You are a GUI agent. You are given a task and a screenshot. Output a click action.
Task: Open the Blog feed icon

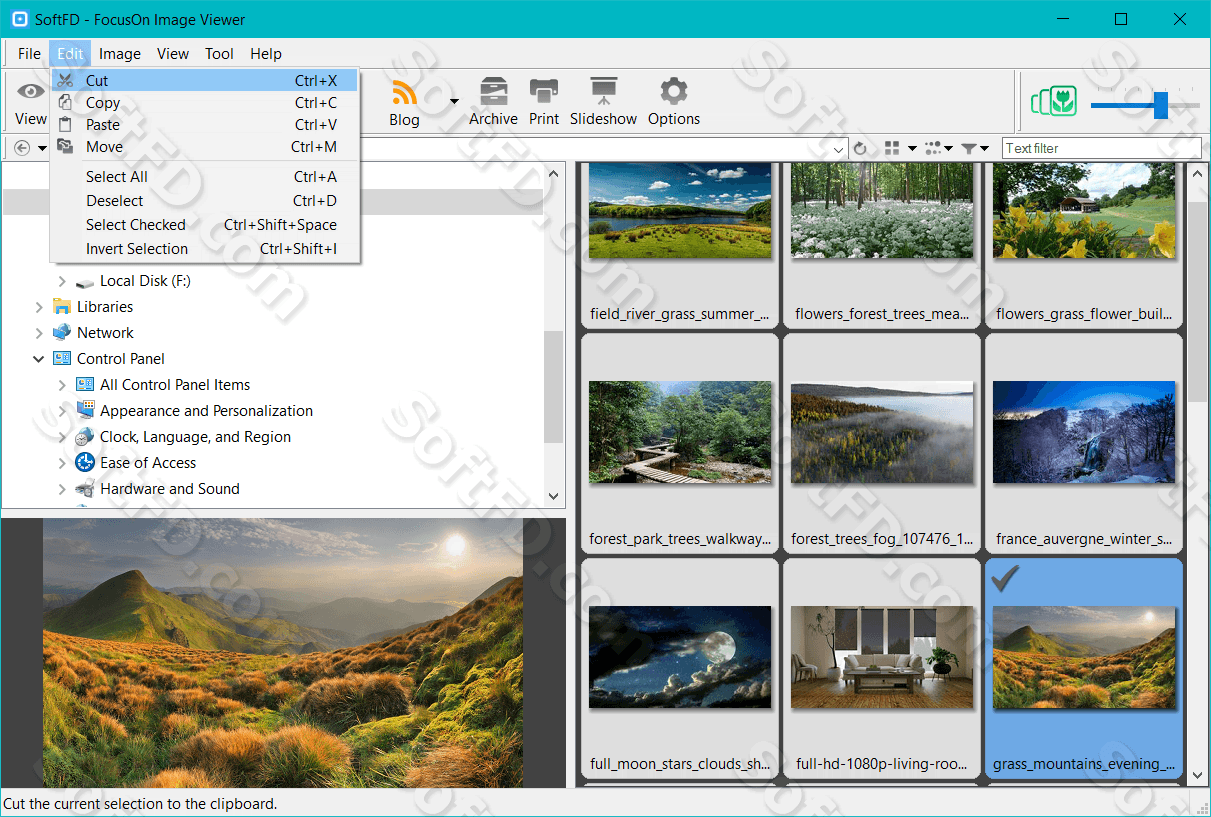(404, 93)
